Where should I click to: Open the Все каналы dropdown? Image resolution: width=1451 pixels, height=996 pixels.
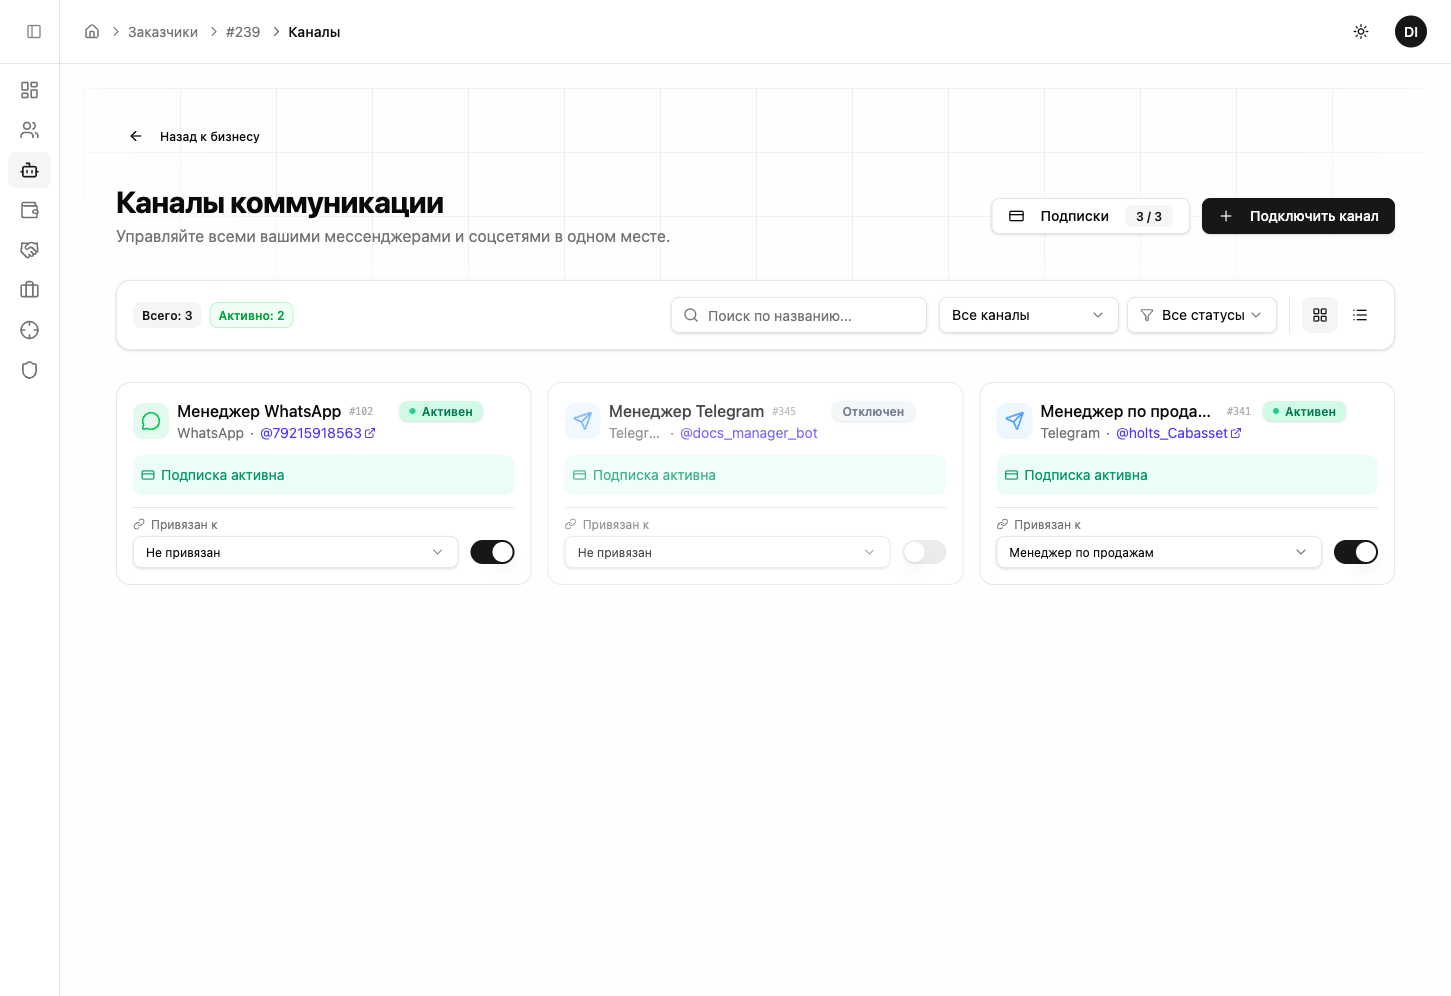(x=1027, y=315)
